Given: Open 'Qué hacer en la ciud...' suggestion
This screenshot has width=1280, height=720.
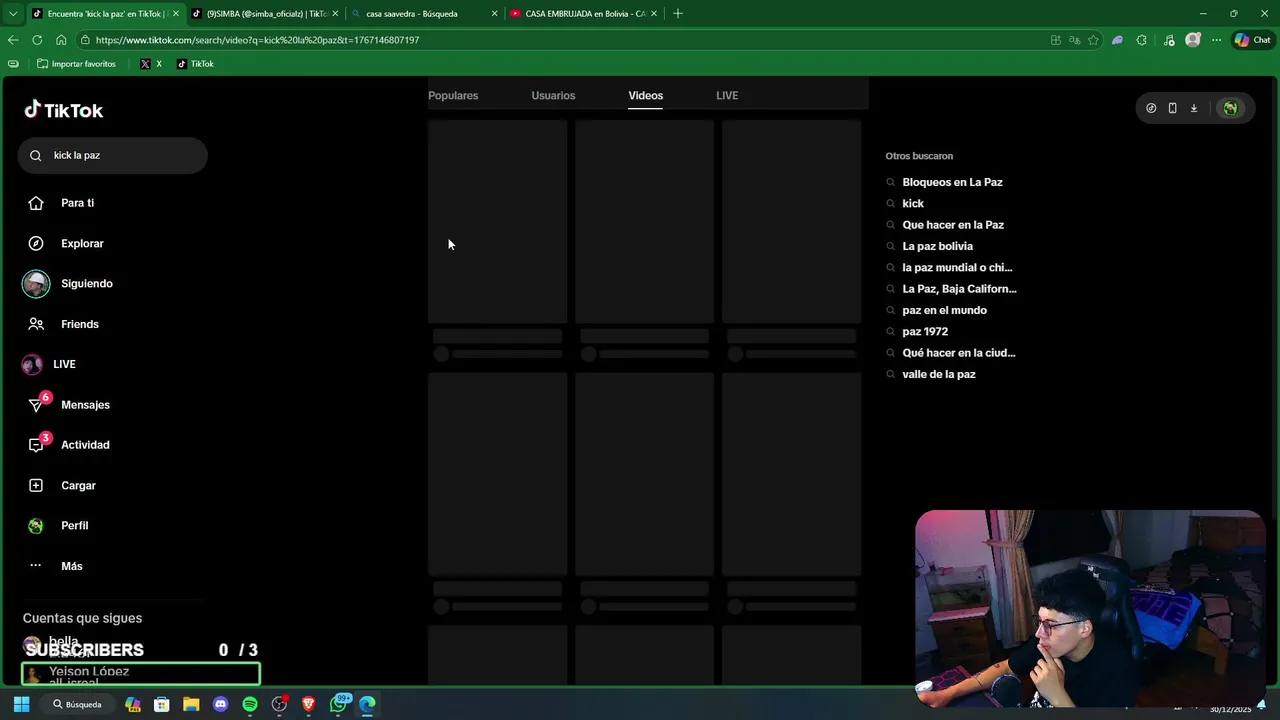Looking at the screenshot, I should coord(958,353).
